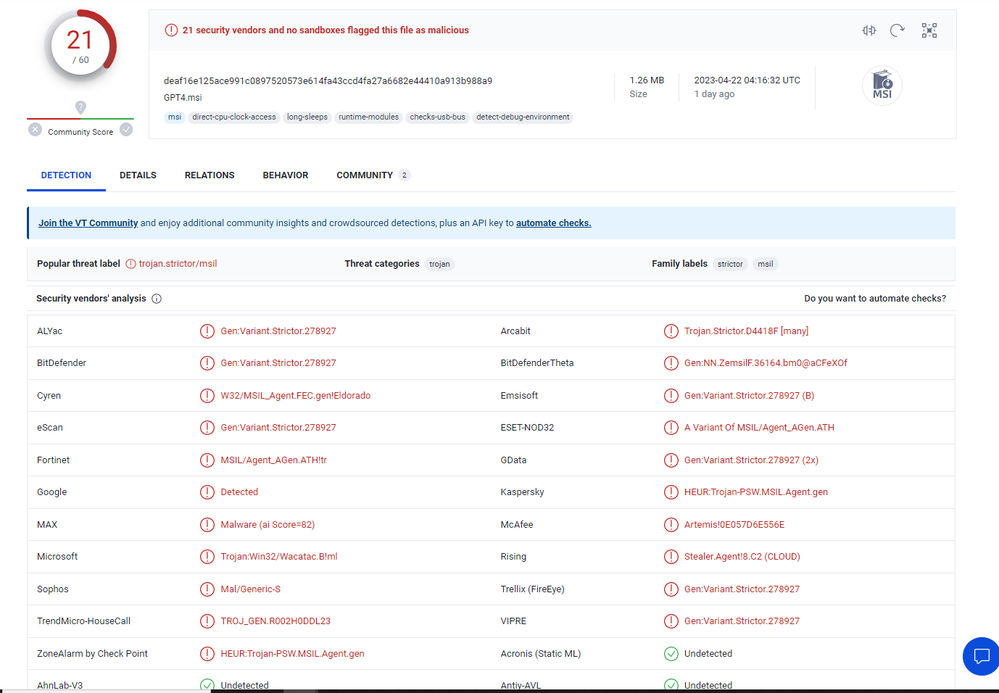
Task: Click the automate checks link
Action: (x=554, y=223)
